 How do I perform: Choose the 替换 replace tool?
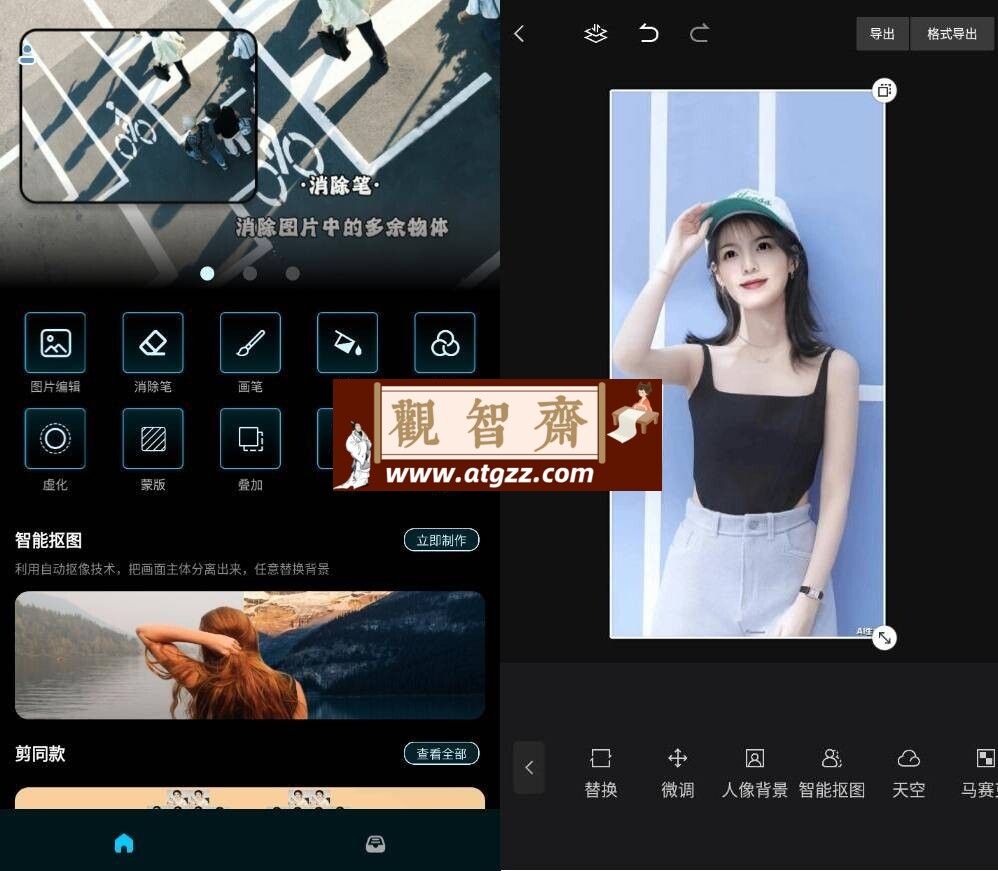pyautogui.click(x=601, y=773)
